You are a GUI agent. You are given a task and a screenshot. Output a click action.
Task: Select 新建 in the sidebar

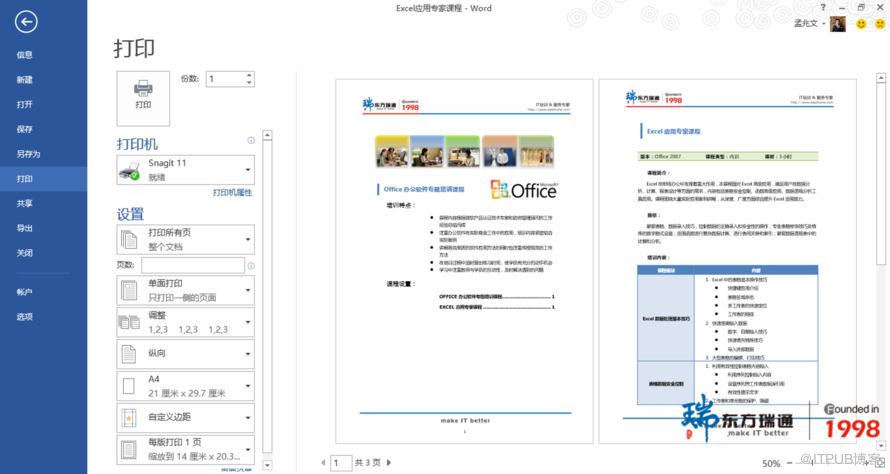pos(24,80)
